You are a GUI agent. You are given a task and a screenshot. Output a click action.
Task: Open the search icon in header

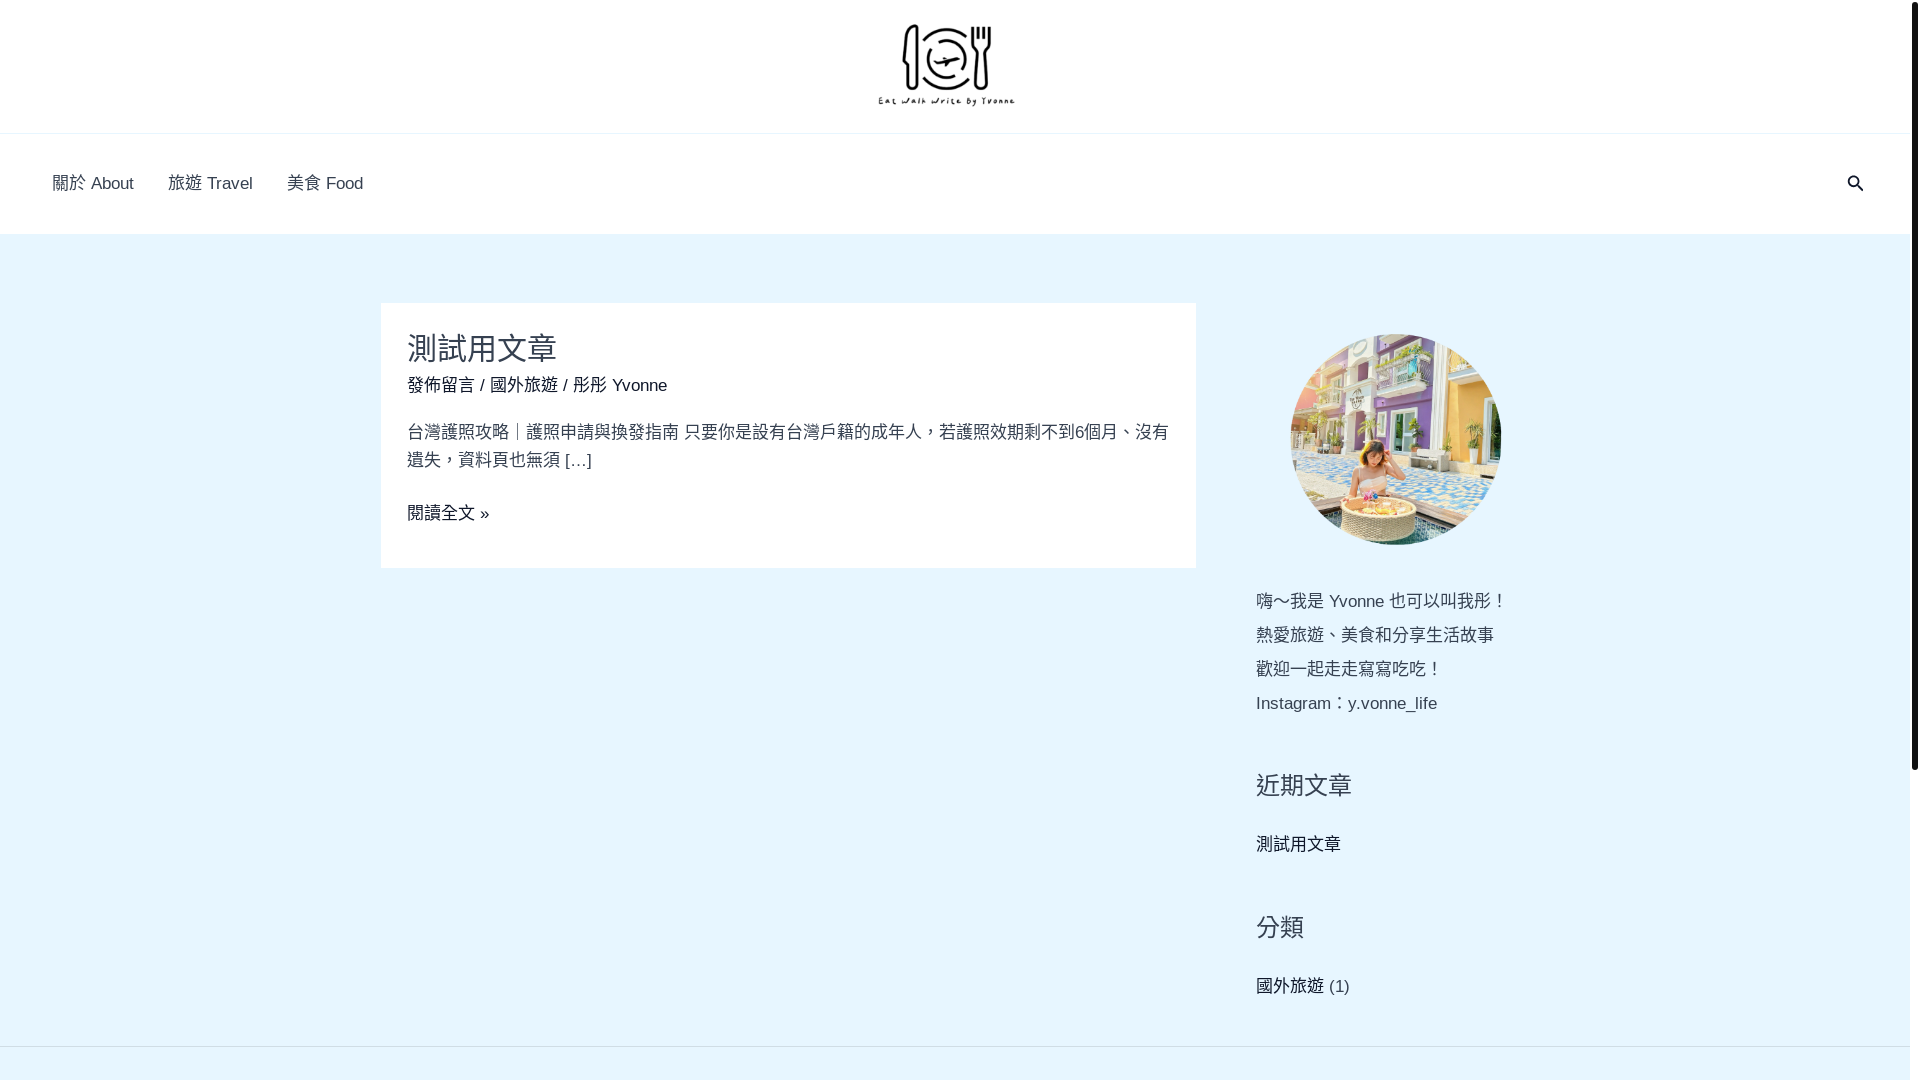(x=1855, y=183)
